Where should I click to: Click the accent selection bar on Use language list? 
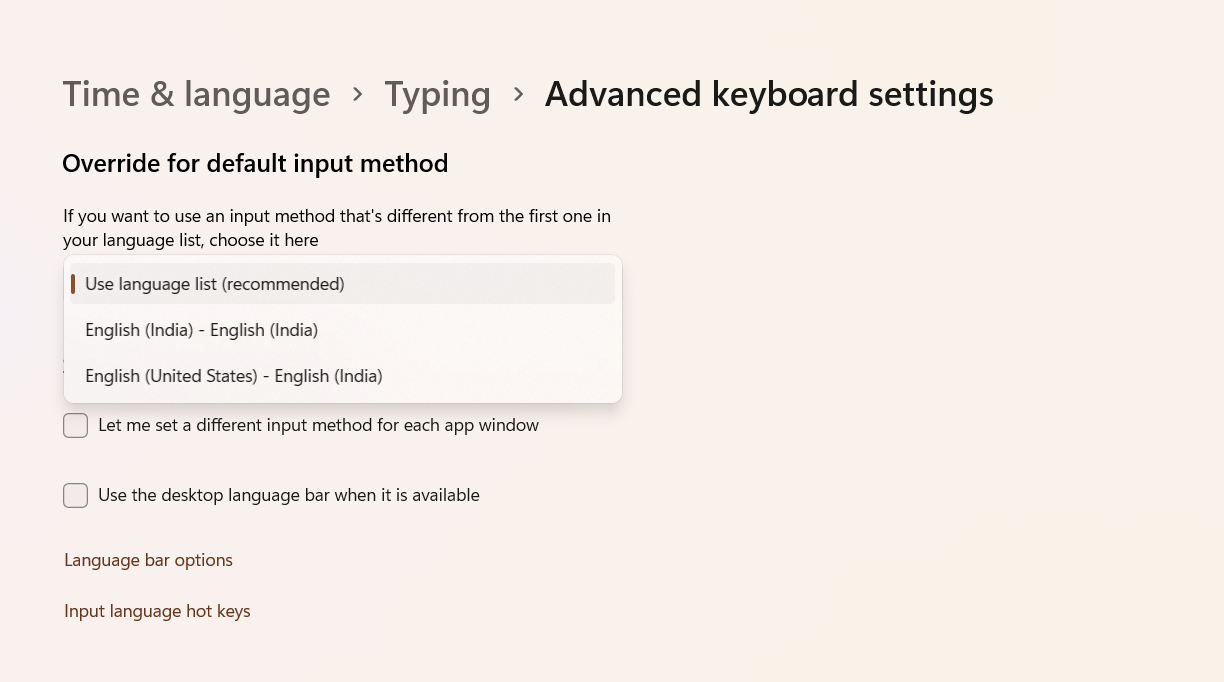tap(73, 284)
